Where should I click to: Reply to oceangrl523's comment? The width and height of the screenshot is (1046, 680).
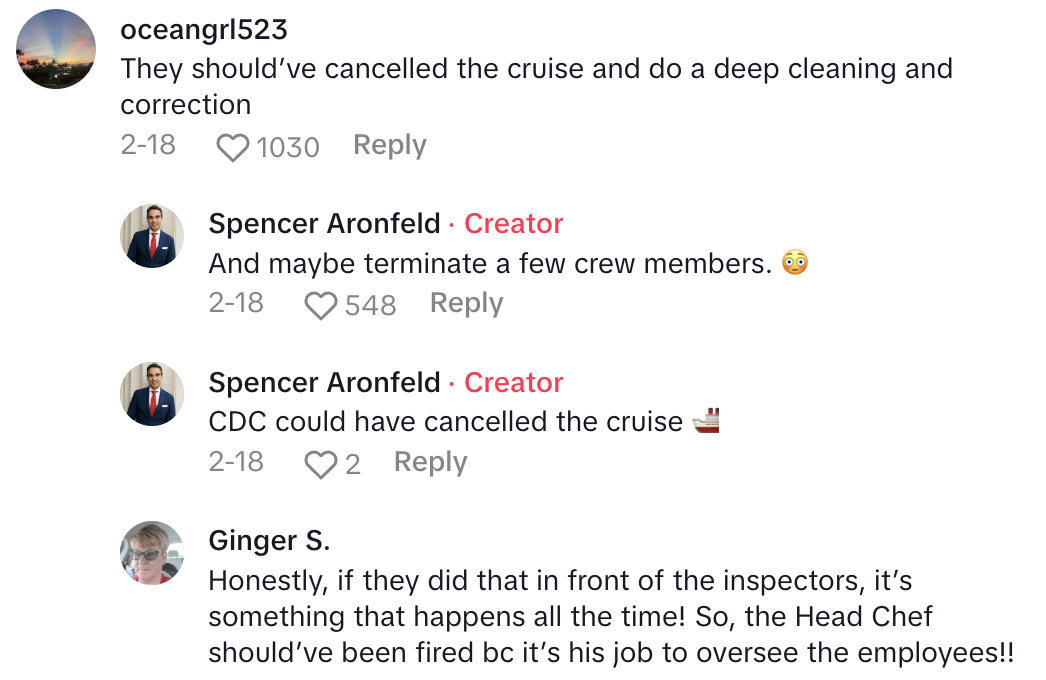coord(389,146)
